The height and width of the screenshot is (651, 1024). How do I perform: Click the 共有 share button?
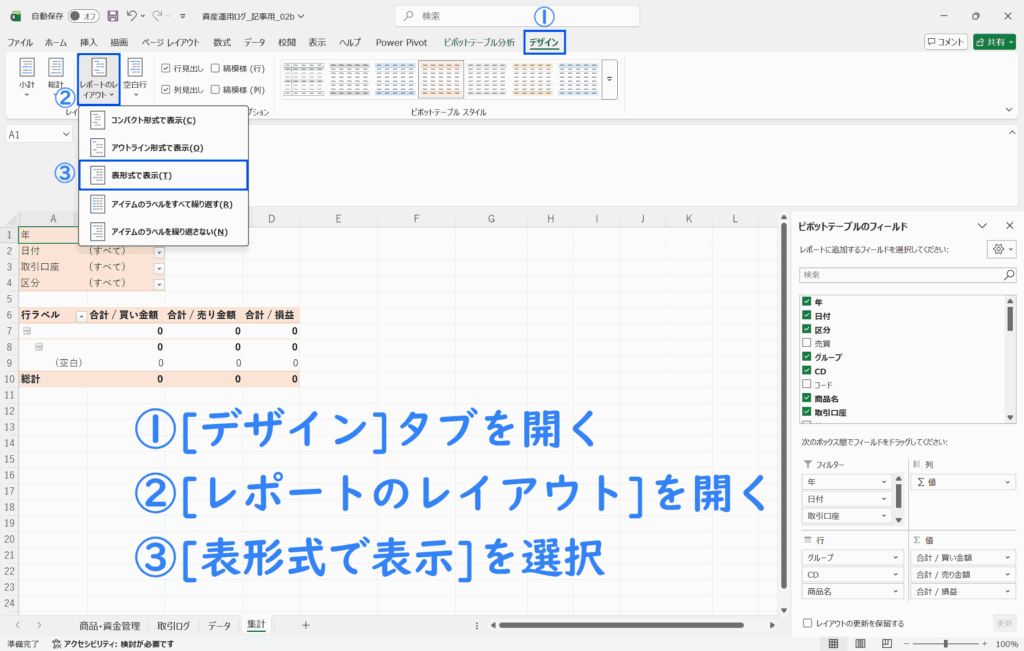(996, 42)
